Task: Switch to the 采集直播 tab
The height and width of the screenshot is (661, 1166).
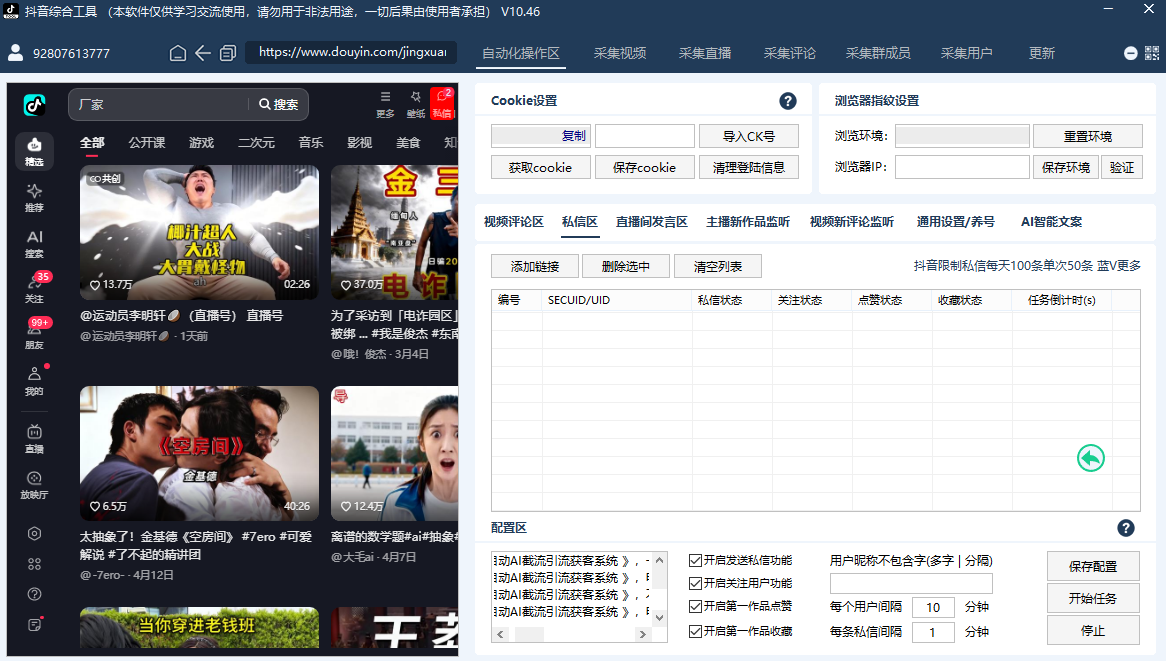Action: 704,54
